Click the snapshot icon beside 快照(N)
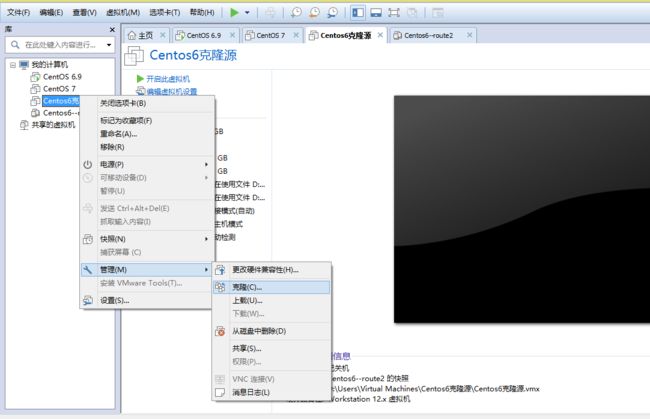Screen dimensions: 650x419 [x=87, y=239]
